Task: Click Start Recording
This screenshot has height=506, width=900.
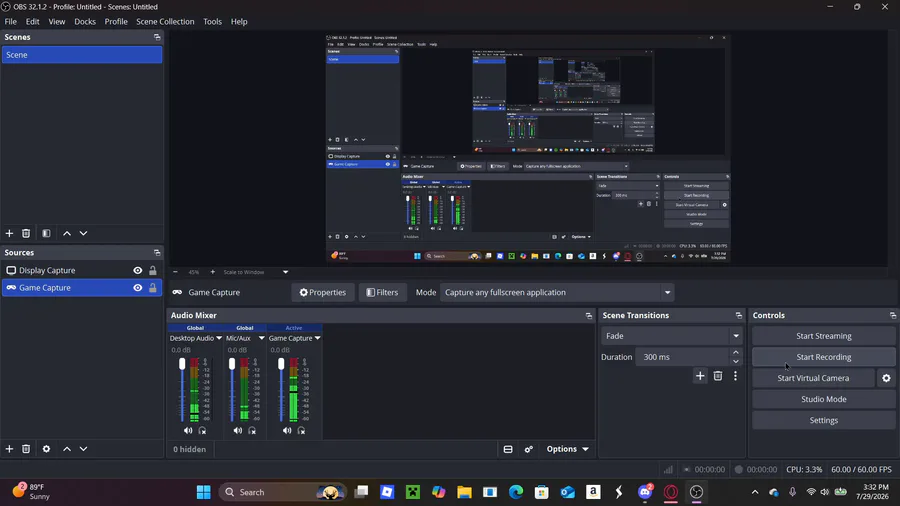Action: 824,357
